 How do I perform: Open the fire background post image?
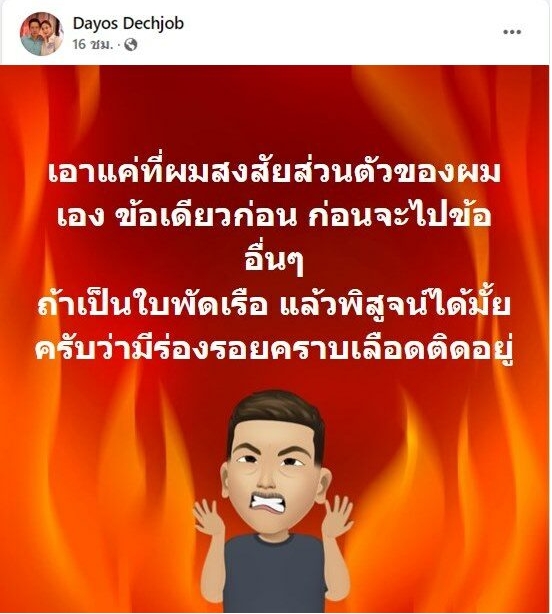pos(275,339)
